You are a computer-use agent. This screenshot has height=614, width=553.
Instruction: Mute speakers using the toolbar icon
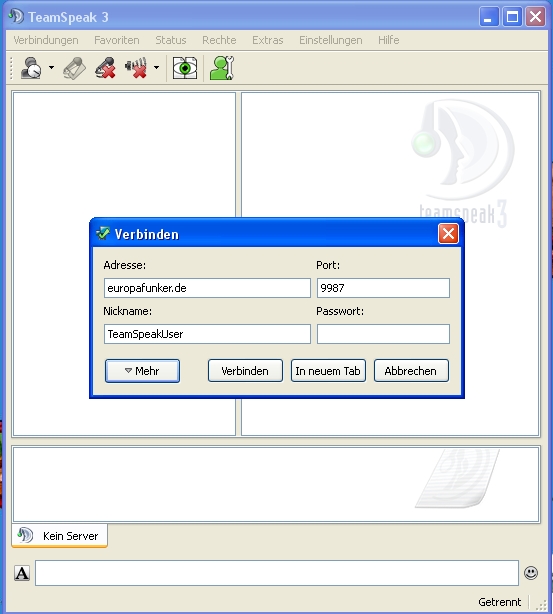pos(136,68)
